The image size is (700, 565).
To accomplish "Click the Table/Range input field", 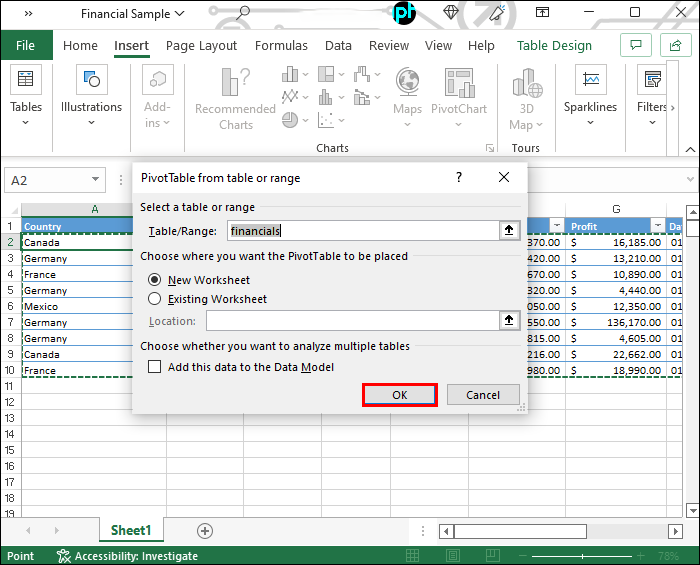I will point(362,230).
